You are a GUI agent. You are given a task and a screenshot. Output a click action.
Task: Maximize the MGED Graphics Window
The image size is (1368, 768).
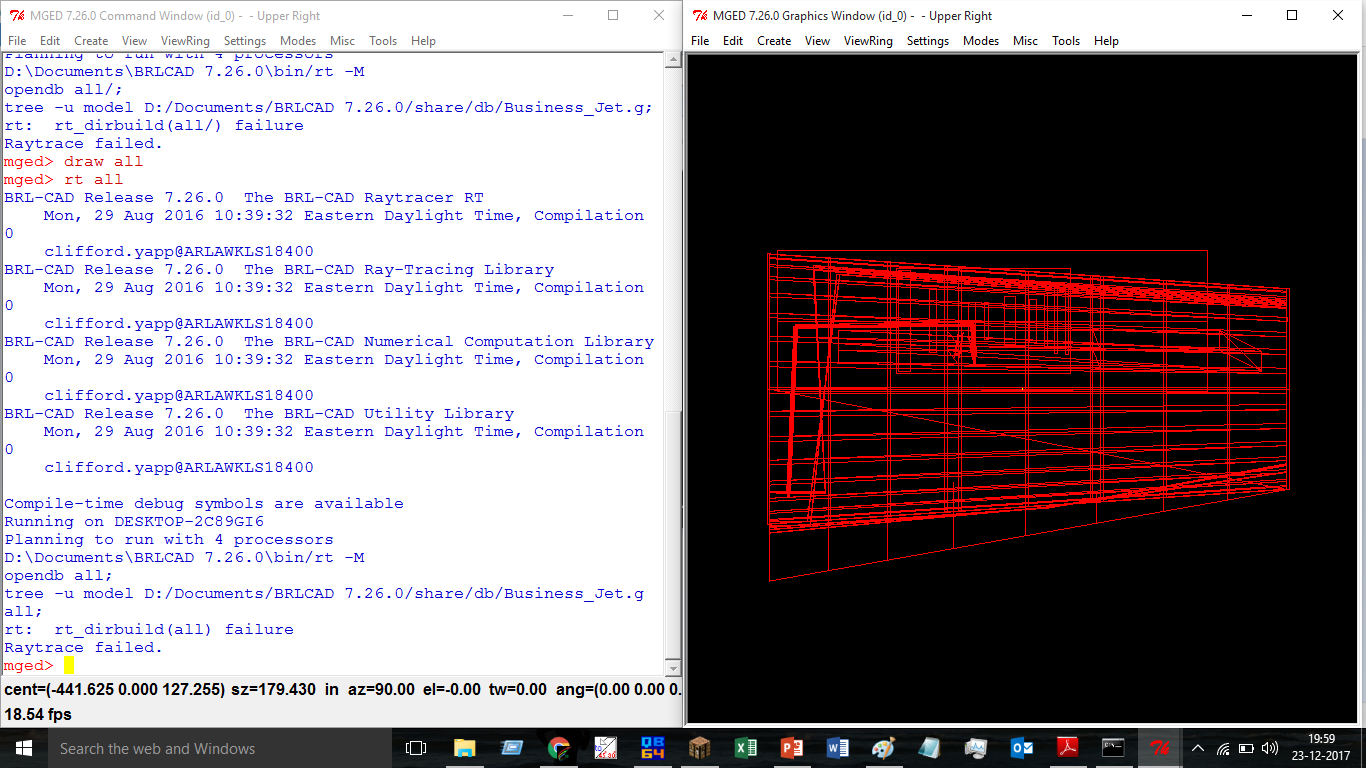[x=1292, y=15]
